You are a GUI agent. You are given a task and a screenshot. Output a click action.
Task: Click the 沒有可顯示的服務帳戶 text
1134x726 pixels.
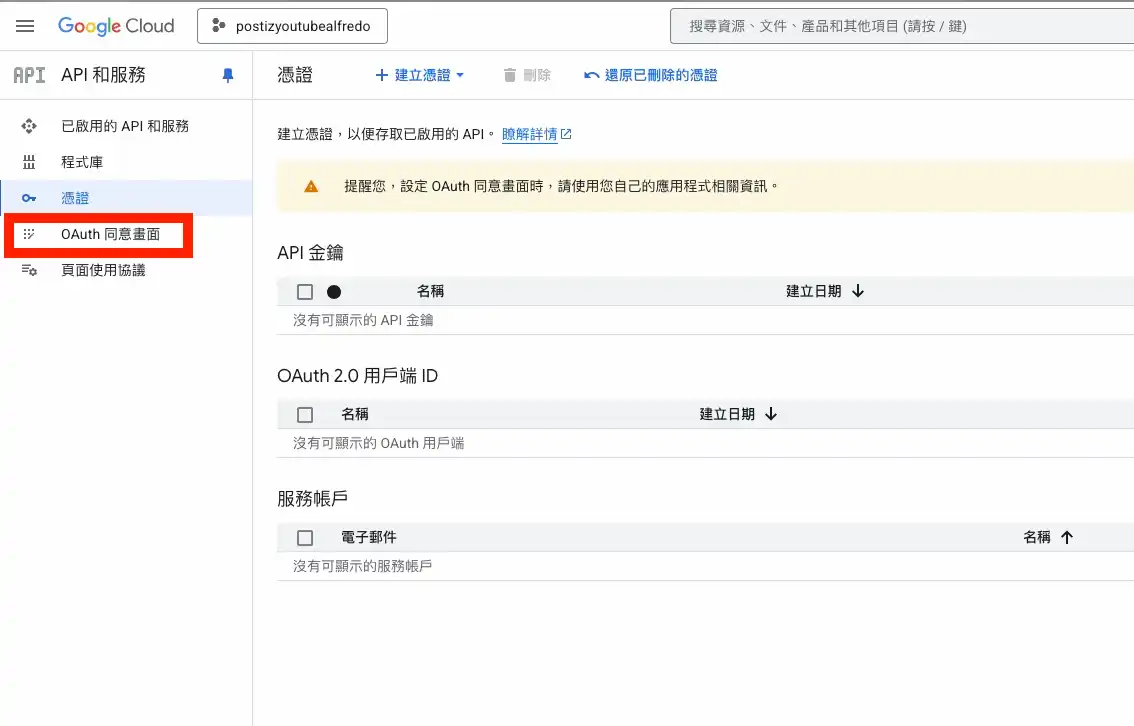[362, 566]
